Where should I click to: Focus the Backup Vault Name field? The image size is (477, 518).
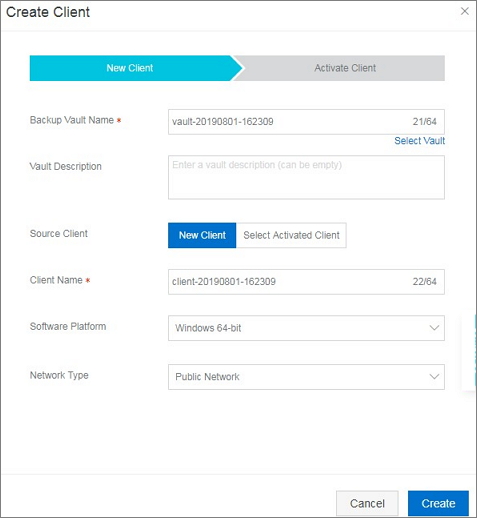(x=306, y=122)
